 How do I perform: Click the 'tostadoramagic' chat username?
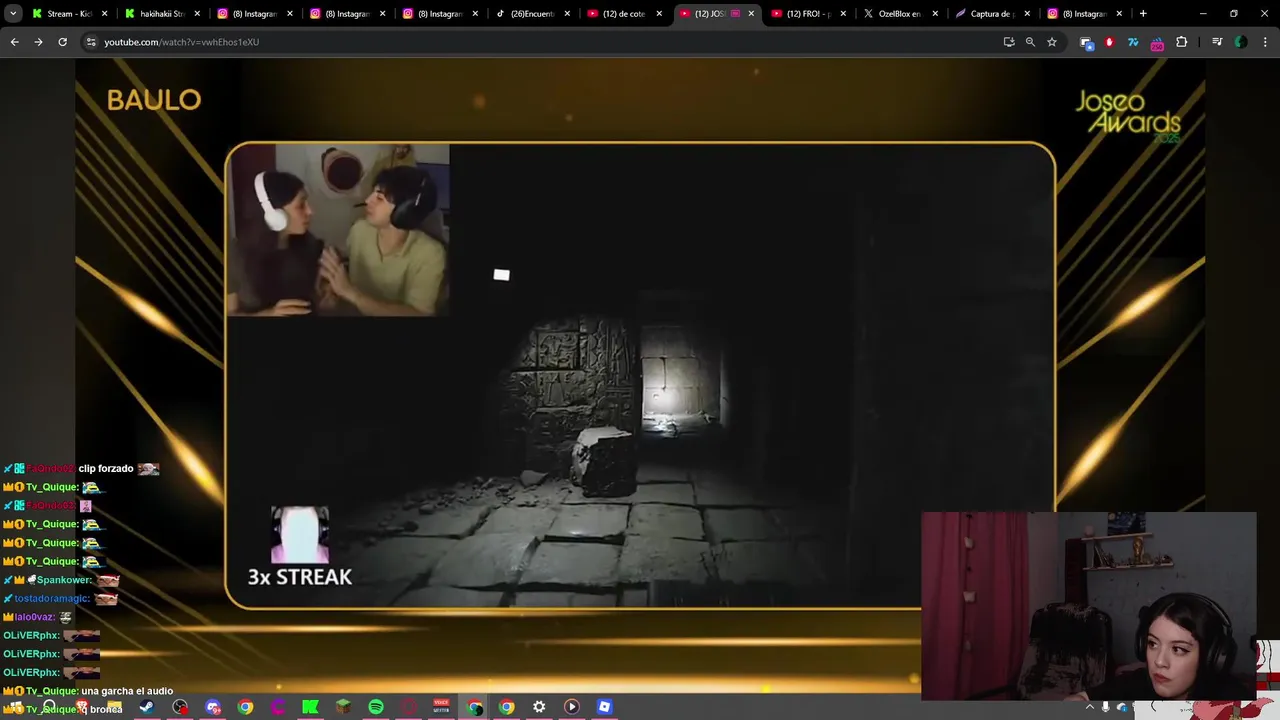tap(52, 598)
